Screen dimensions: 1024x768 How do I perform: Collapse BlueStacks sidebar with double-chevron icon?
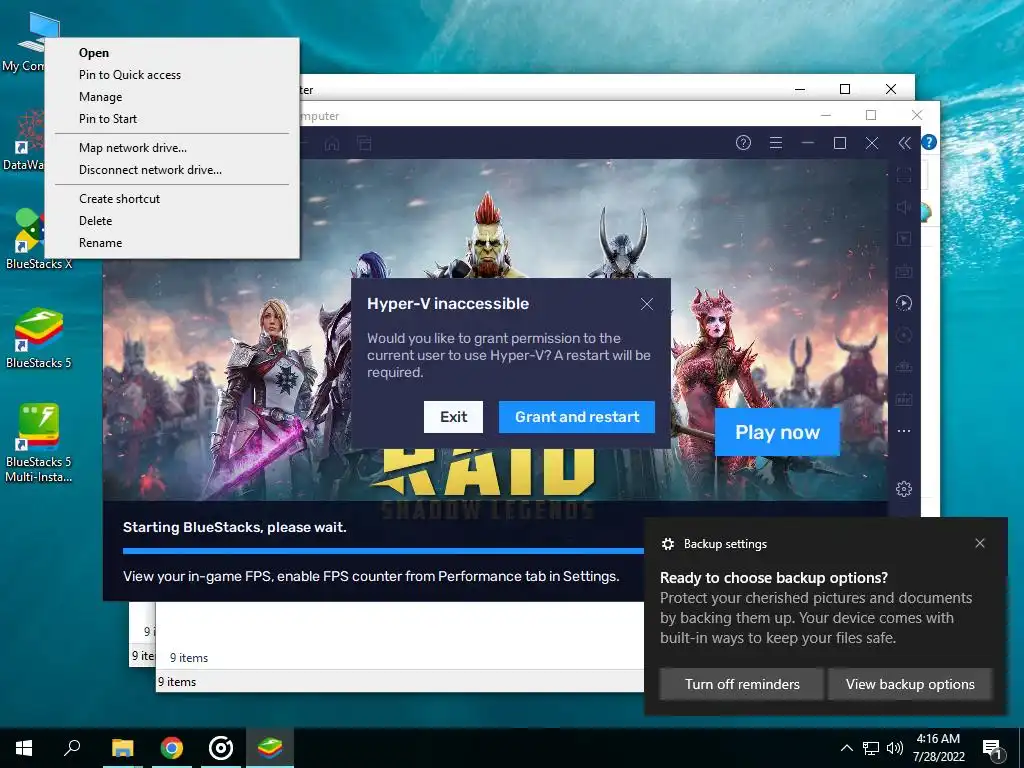[x=904, y=143]
